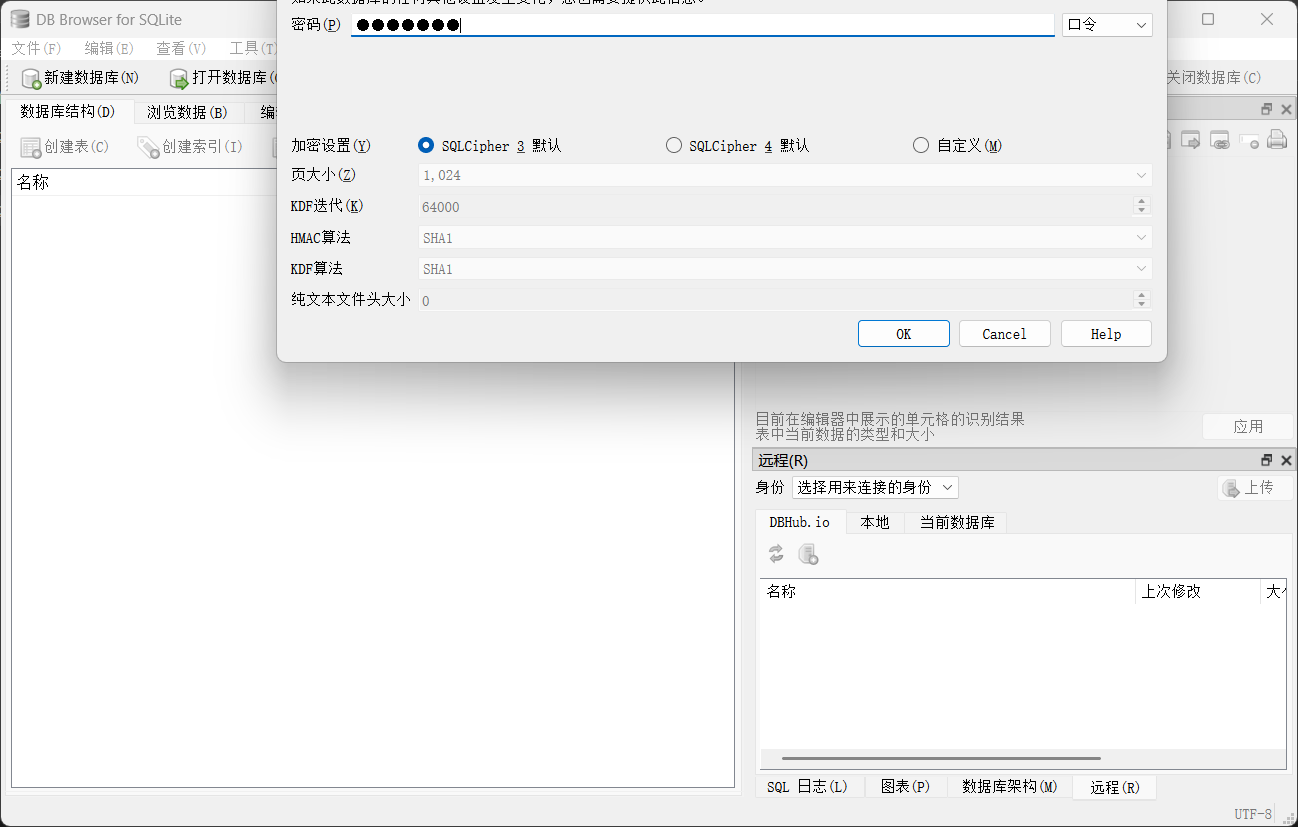Screen dimensions: 1298x827
Task: Switch to the 浏览数据(B) tab
Action: pos(187,112)
